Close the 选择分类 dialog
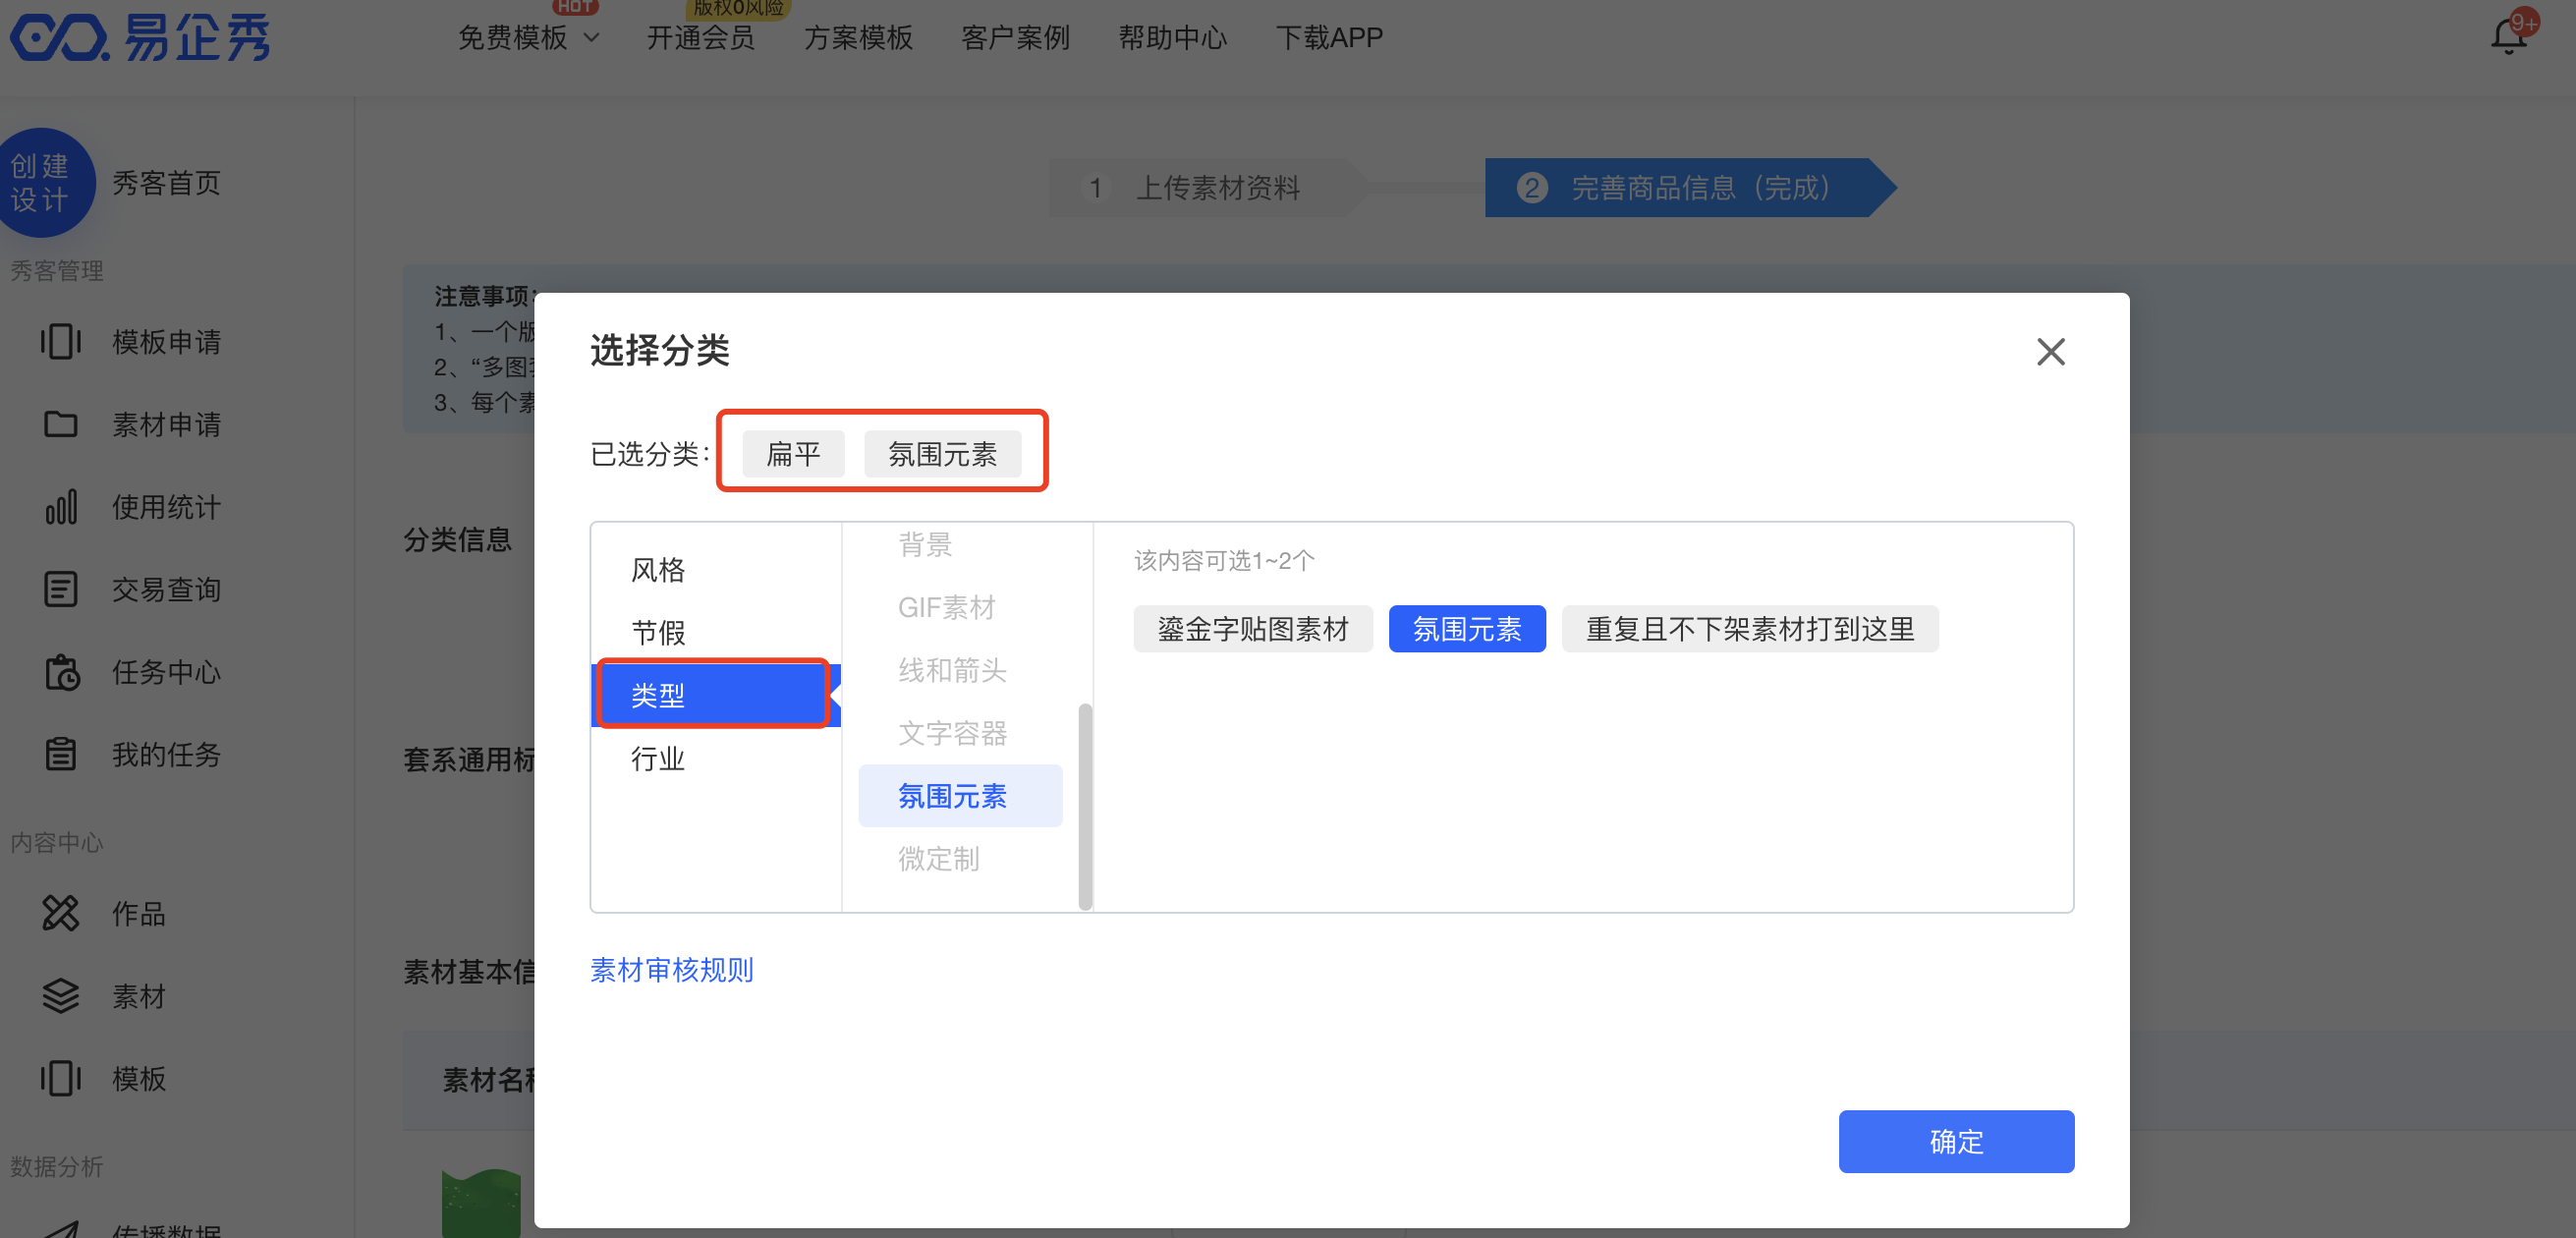The image size is (2576, 1238). click(2050, 351)
